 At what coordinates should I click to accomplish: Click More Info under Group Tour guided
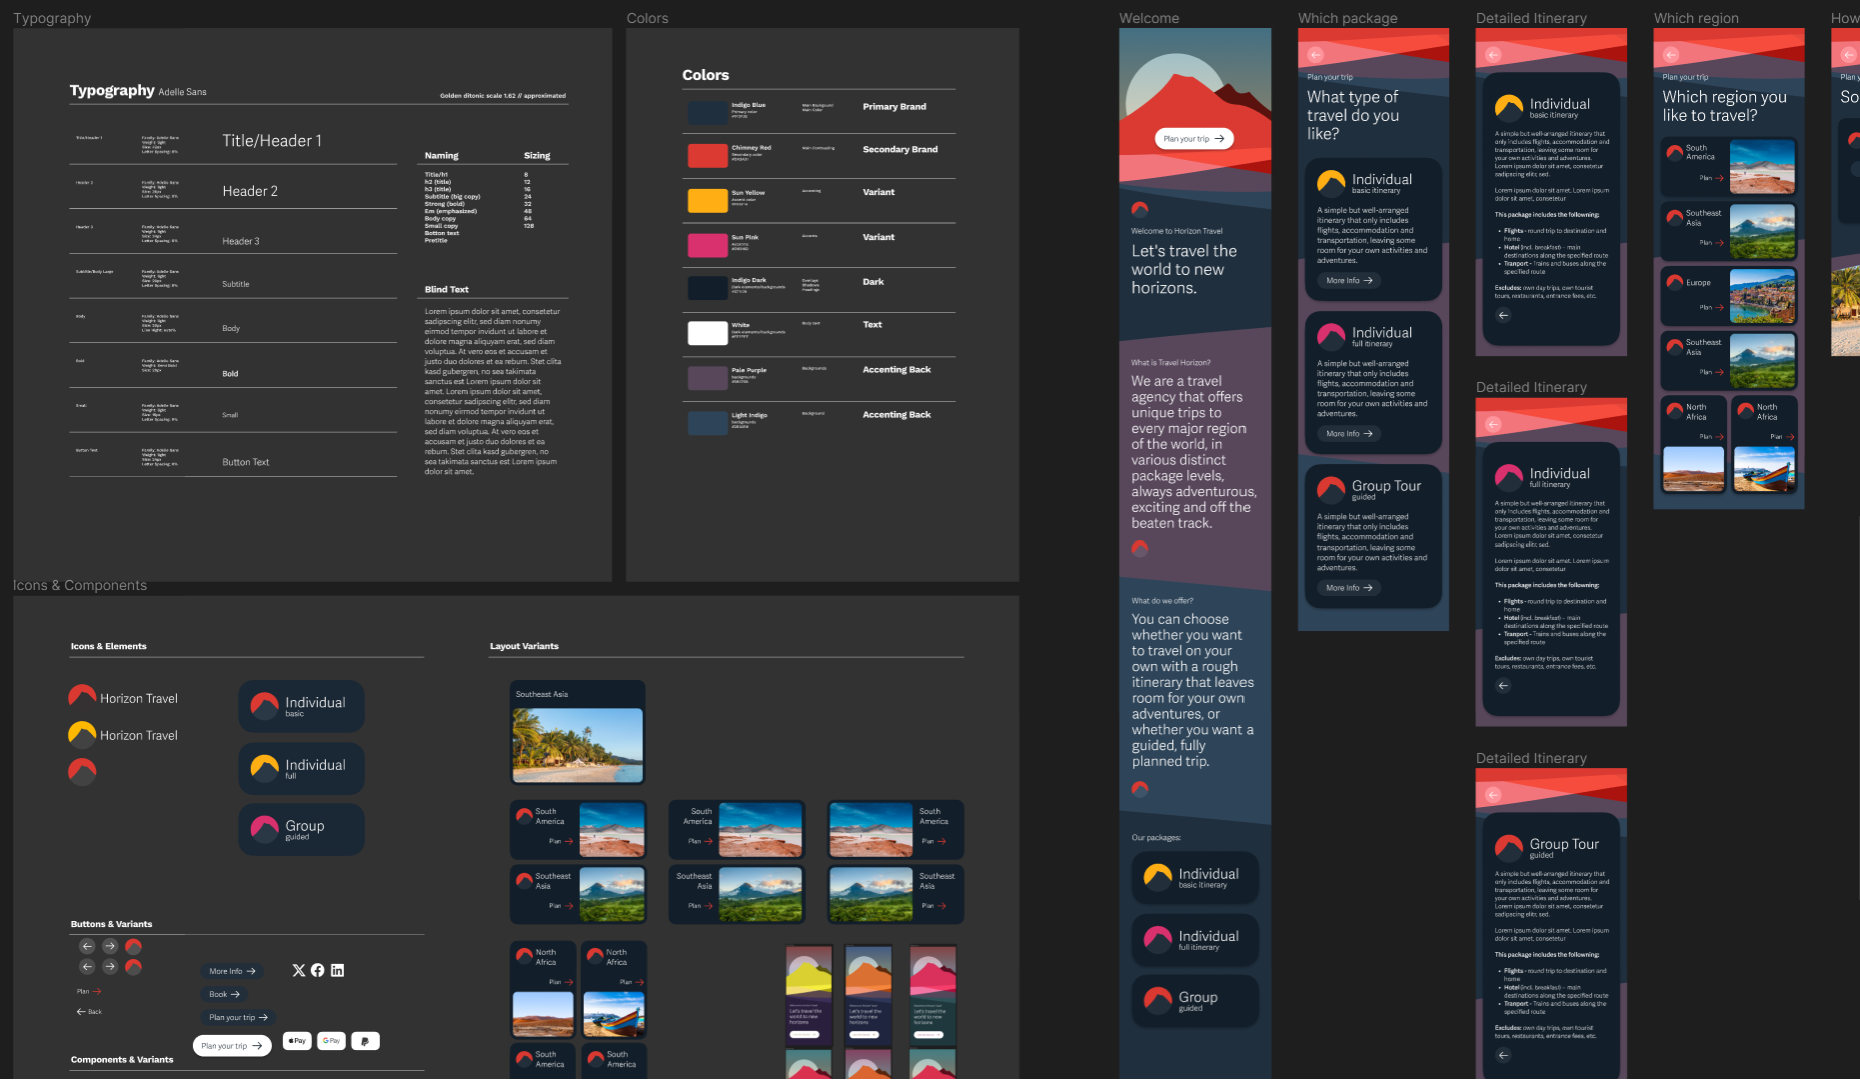pos(1349,588)
